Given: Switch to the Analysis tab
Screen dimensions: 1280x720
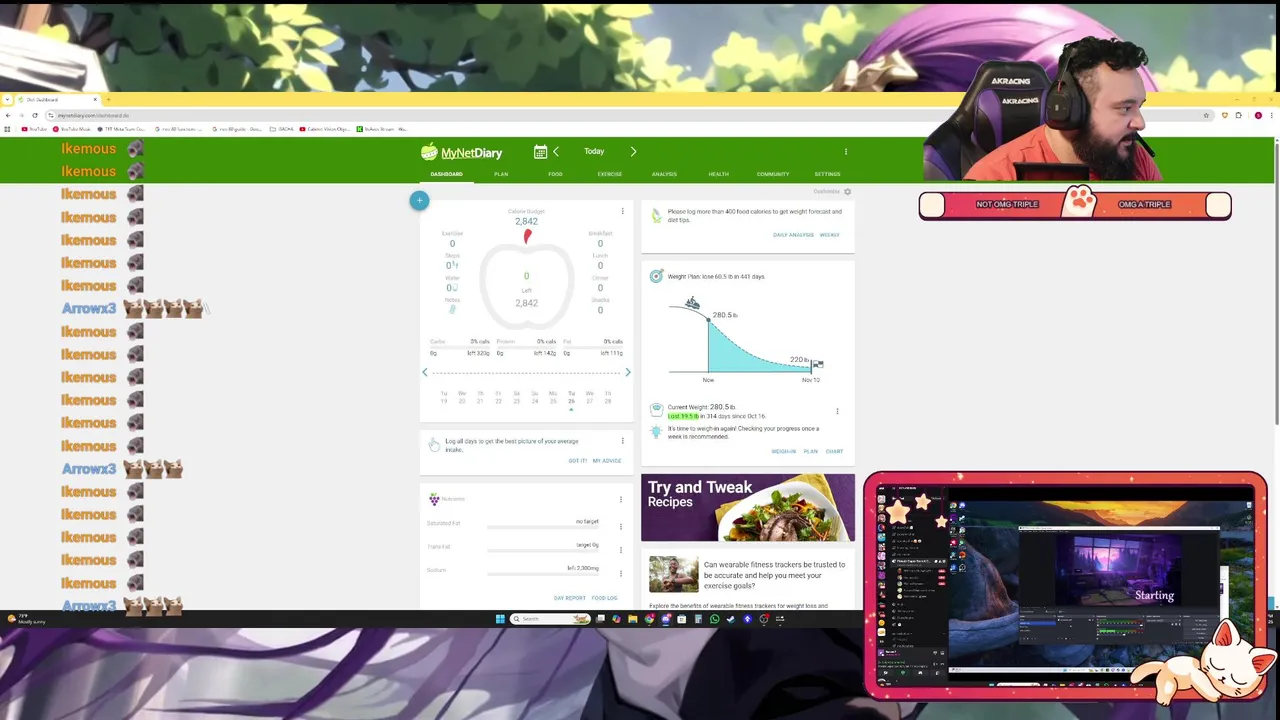Looking at the screenshot, I should (x=664, y=174).
